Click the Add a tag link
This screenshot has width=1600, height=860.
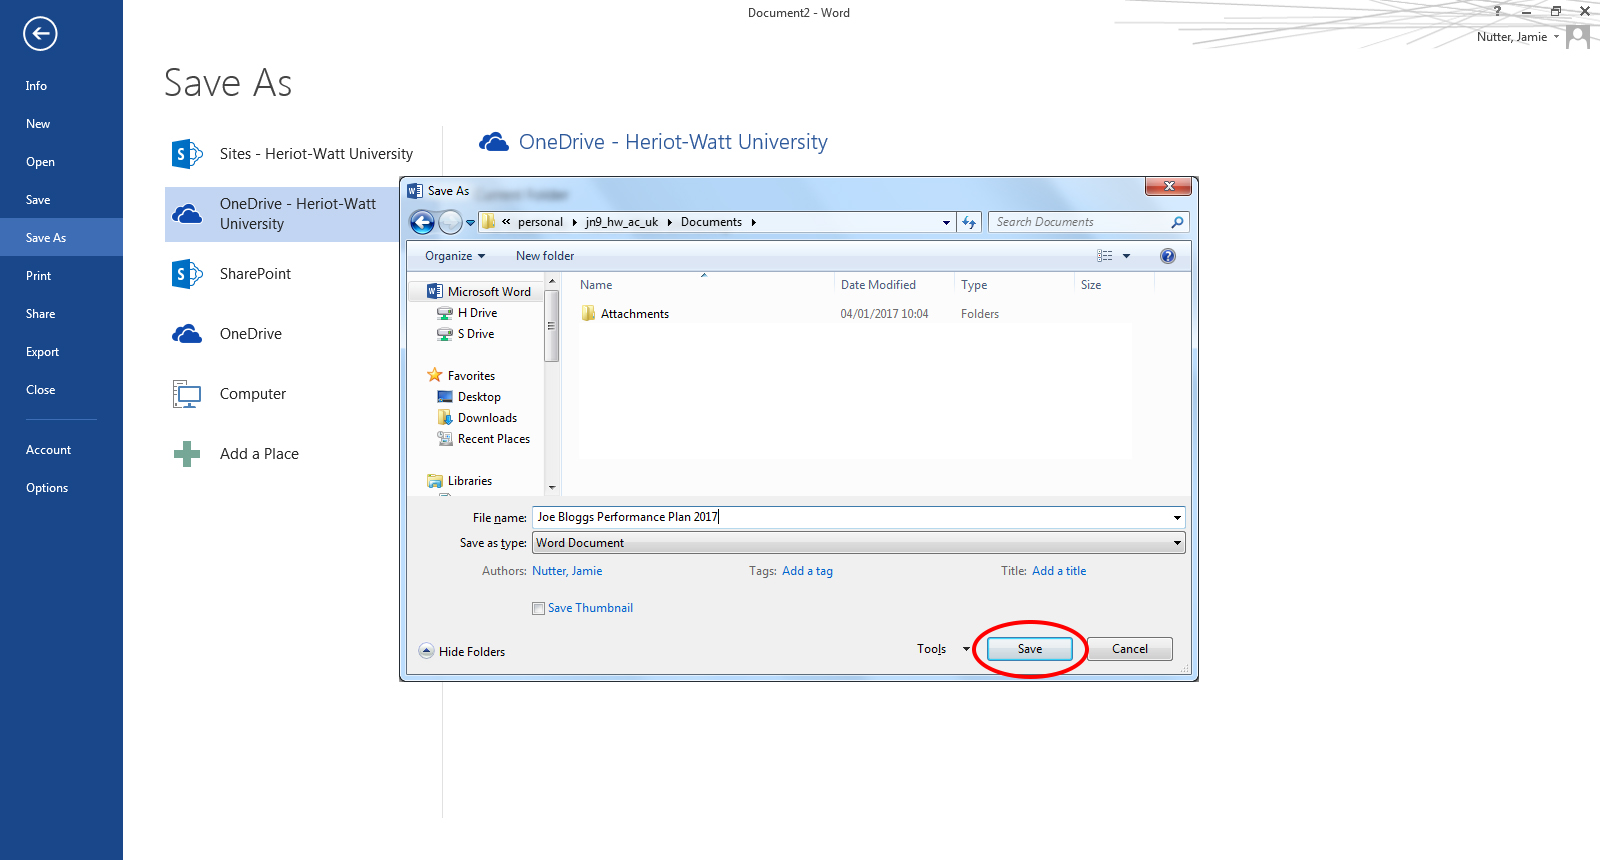[807, 571]
